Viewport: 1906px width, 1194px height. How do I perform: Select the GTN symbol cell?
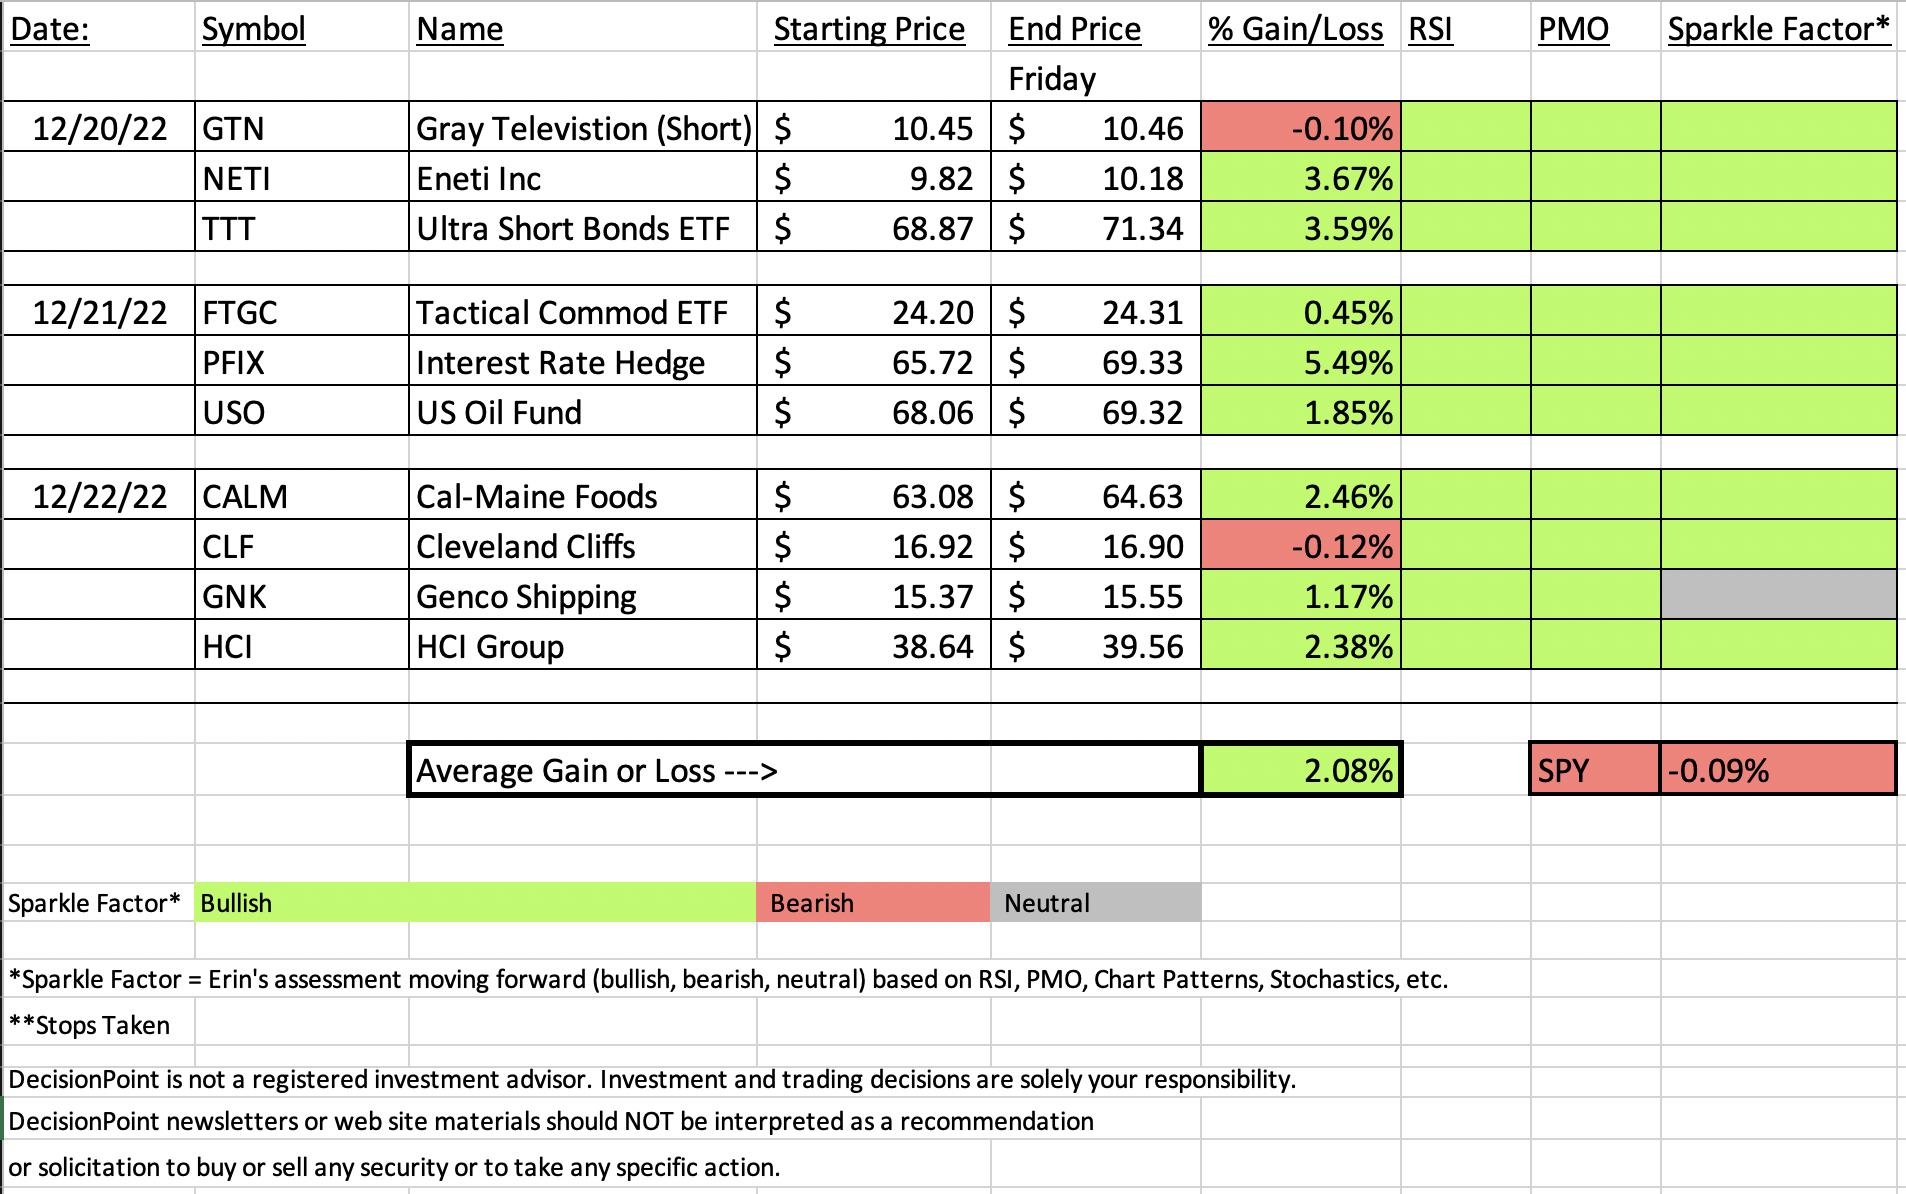[x=301, y=128]
